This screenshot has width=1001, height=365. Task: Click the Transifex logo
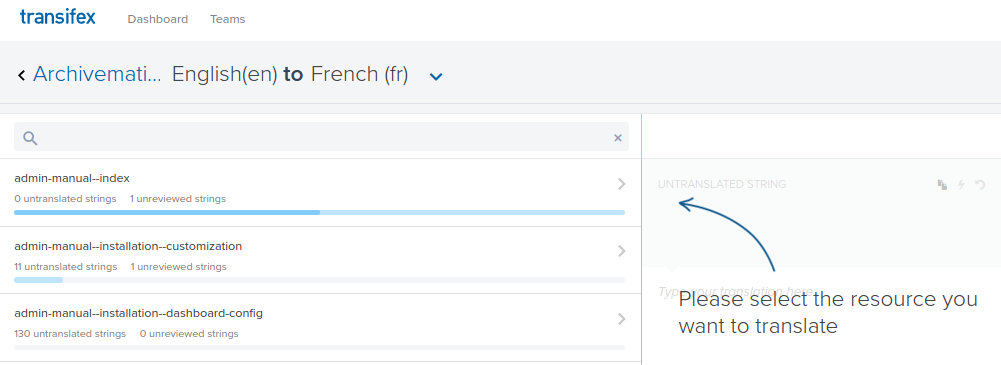click(57, 17)
